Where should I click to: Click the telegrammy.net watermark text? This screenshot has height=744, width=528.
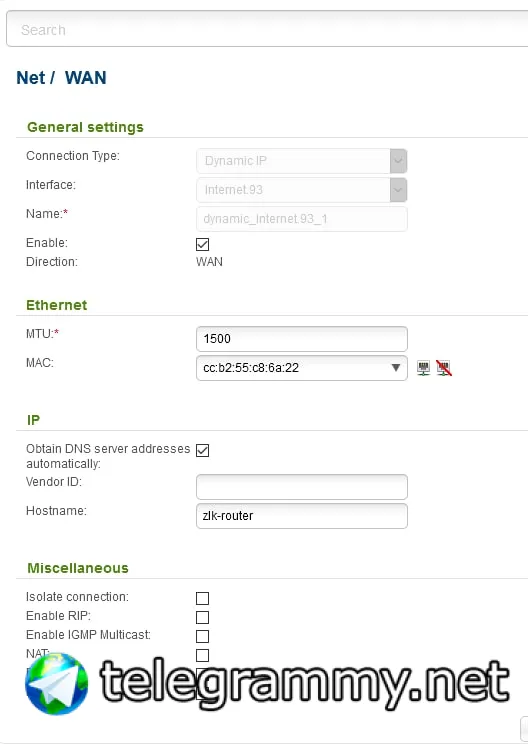click(x=305, y=684)
